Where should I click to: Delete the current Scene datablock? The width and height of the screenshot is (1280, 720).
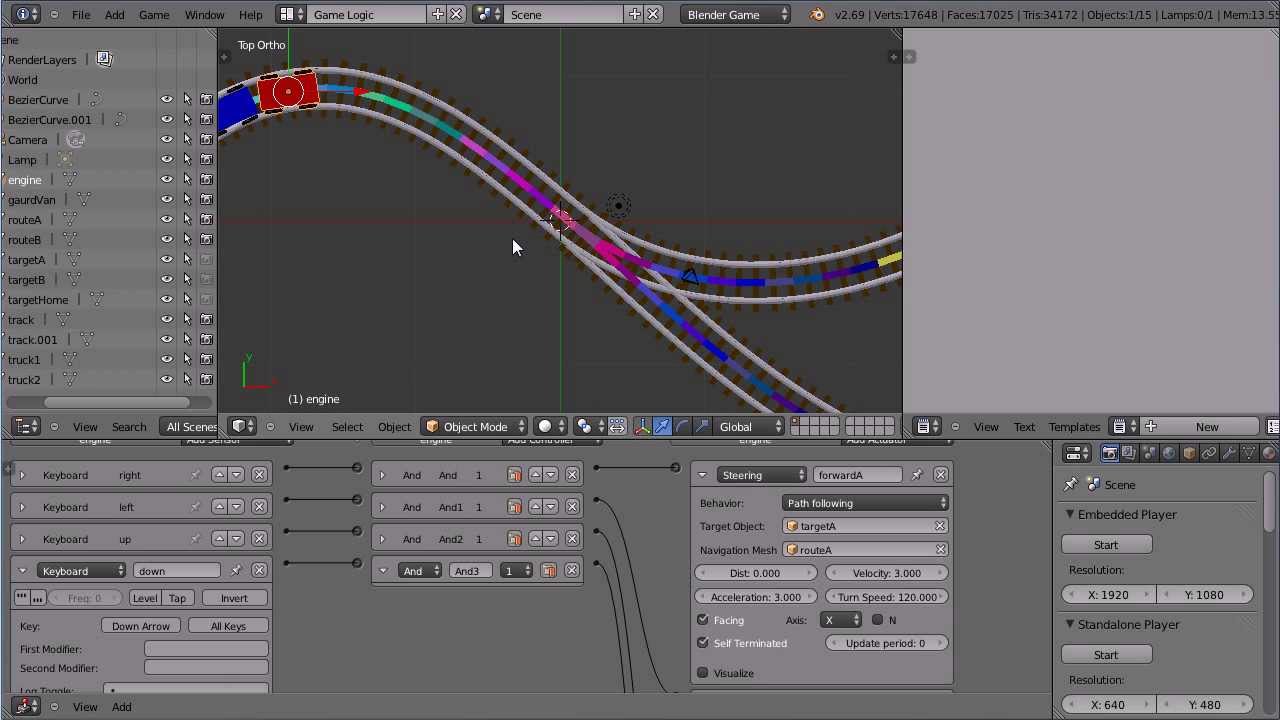pyautogui.click(x=653, y=15)
